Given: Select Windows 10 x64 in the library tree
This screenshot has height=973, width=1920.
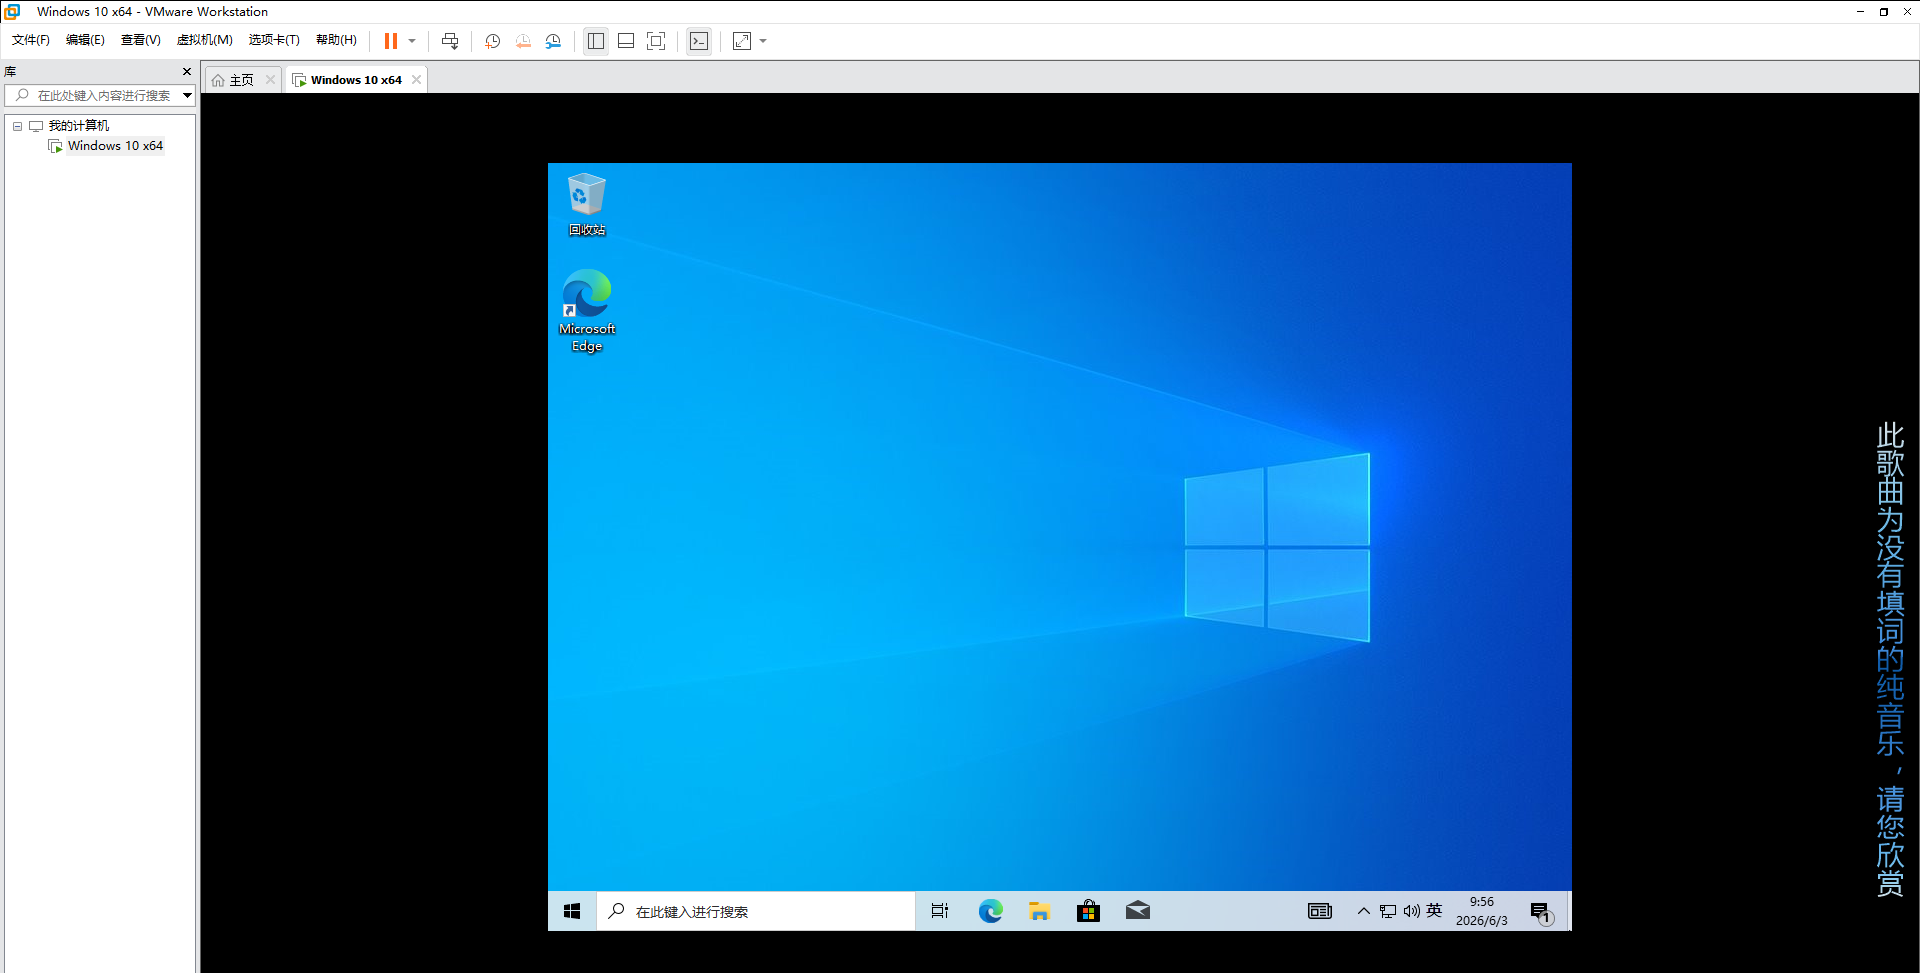Looking at the screenshot, I should click(x=115, y=146).
